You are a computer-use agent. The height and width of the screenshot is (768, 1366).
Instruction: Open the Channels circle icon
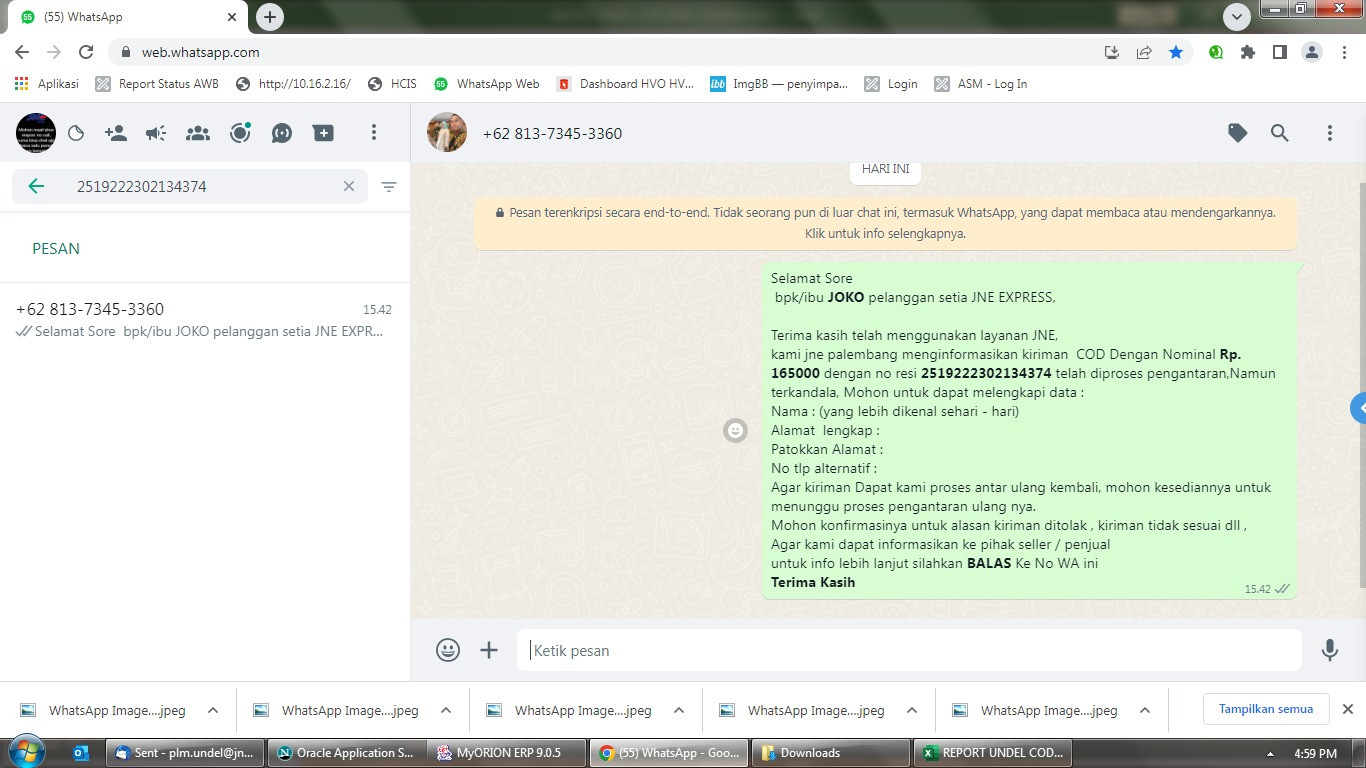[x=240, y=133]
